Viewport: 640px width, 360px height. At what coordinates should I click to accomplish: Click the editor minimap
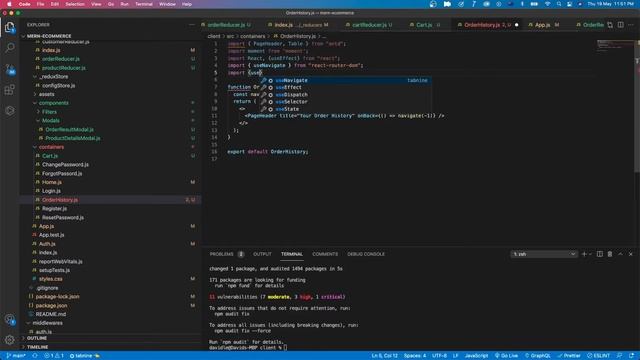(x=615, y=46)
